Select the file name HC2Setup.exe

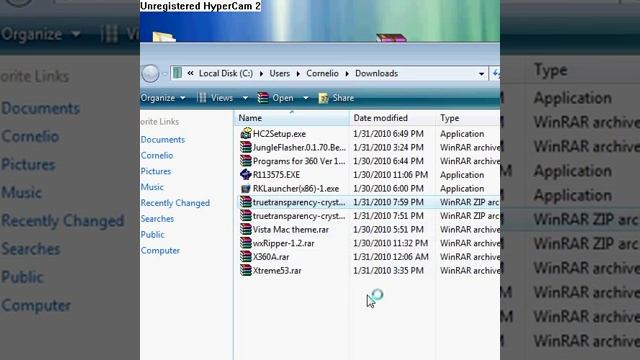pos(279,134)
